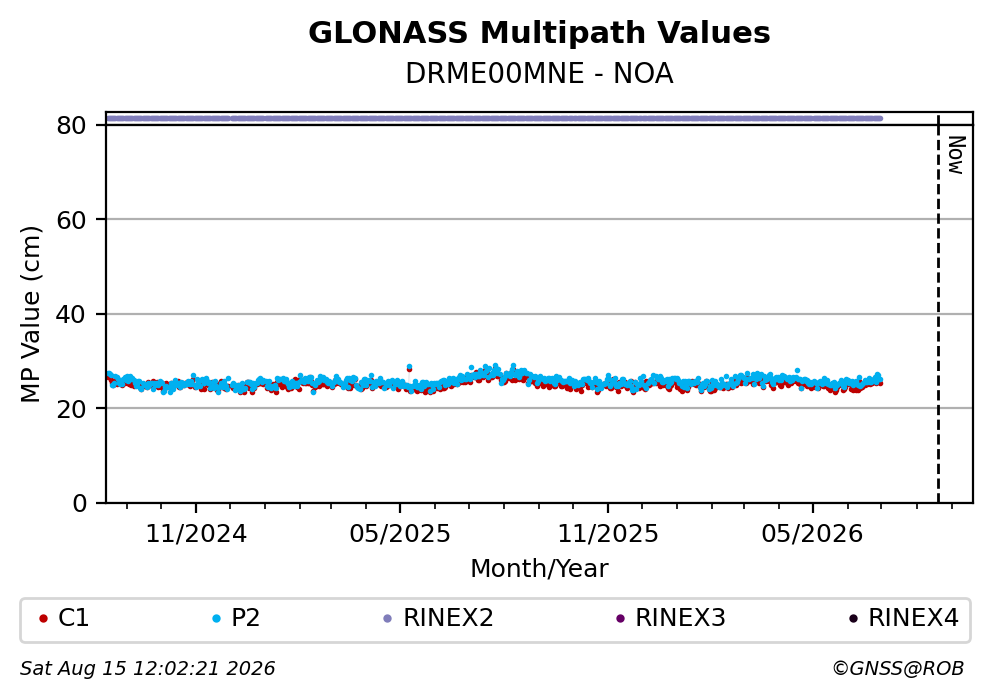Select the RINEX4 legend text

coord(913,618)
